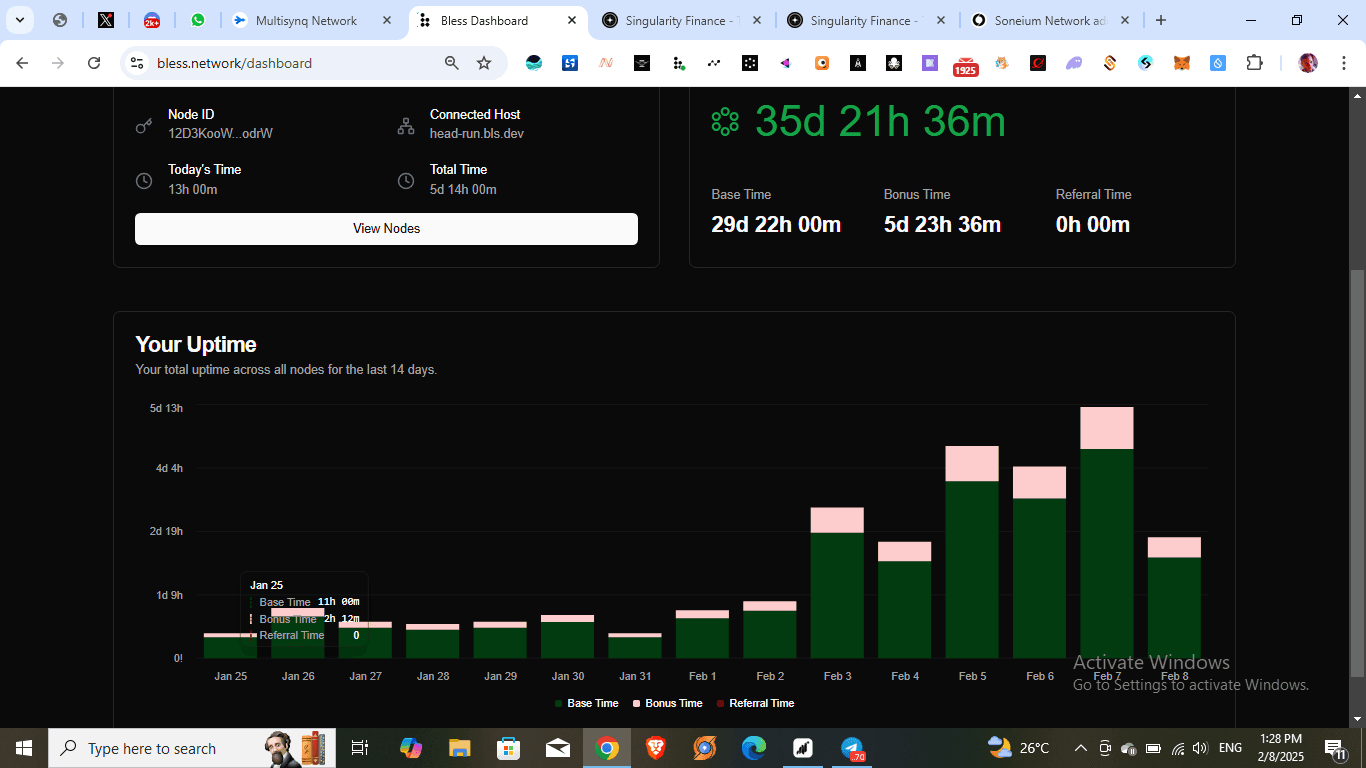
Task: Reload the Bless Dashboard page
Action: click(94, 63)
